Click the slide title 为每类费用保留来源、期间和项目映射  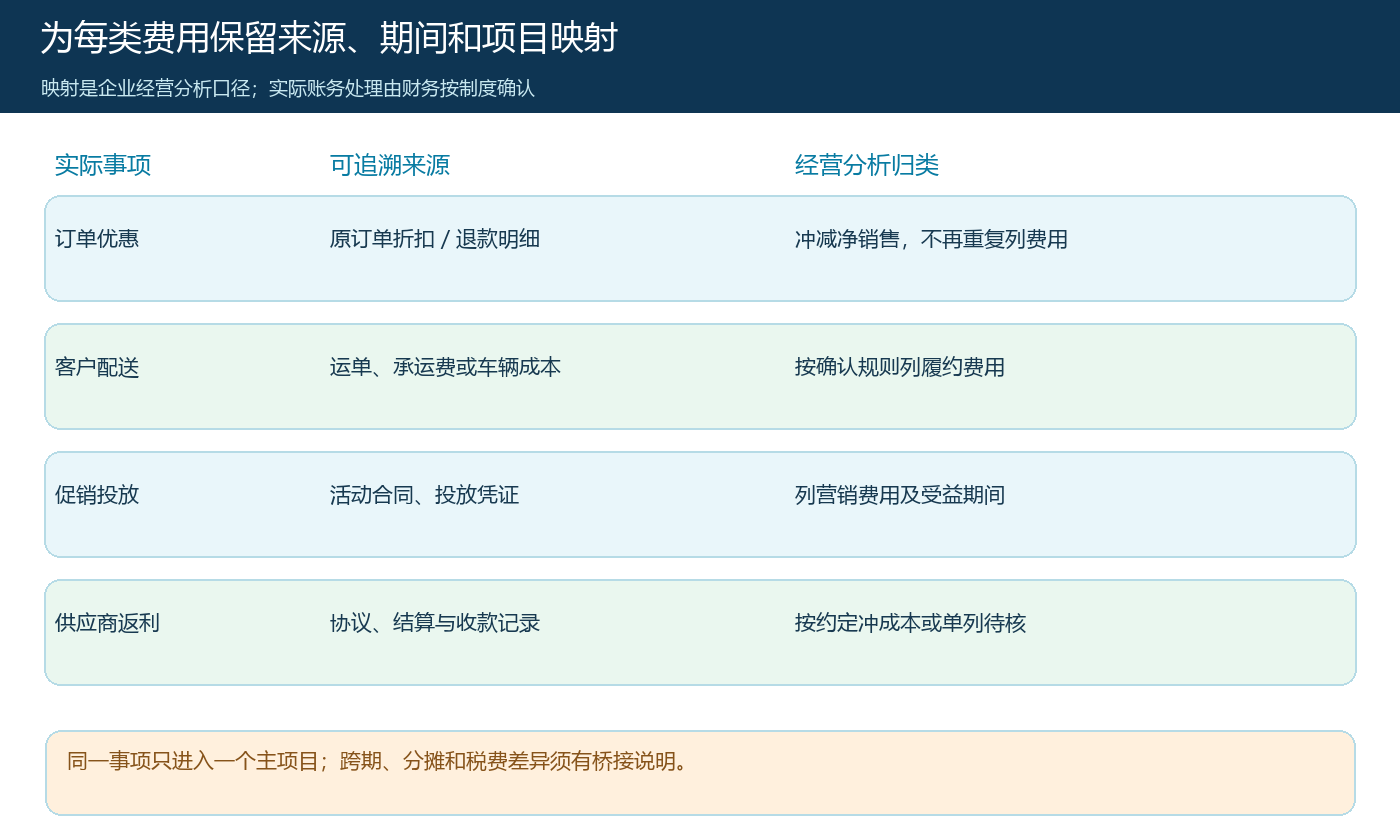click(329, 38)
